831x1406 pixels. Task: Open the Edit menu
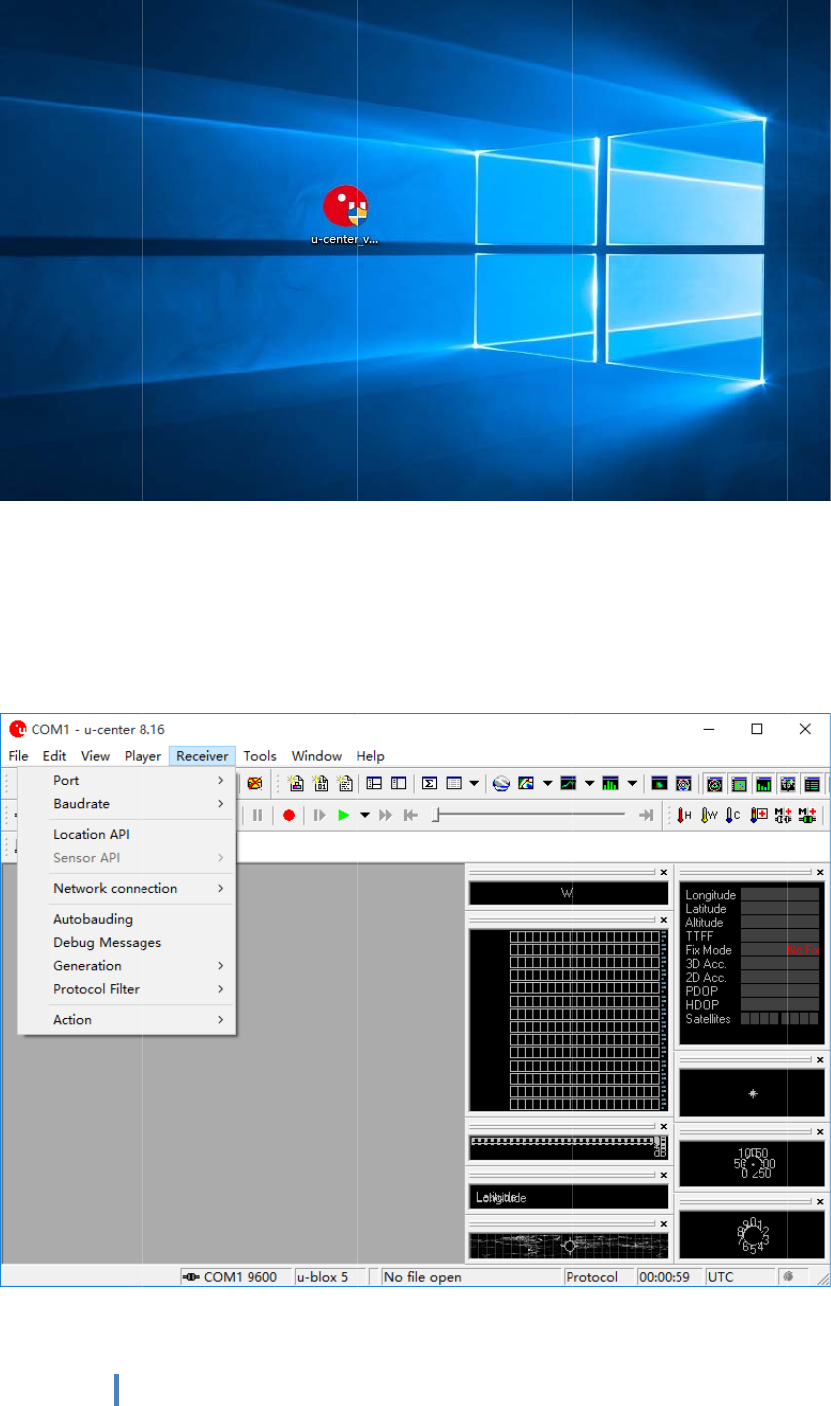pos(54,756)
